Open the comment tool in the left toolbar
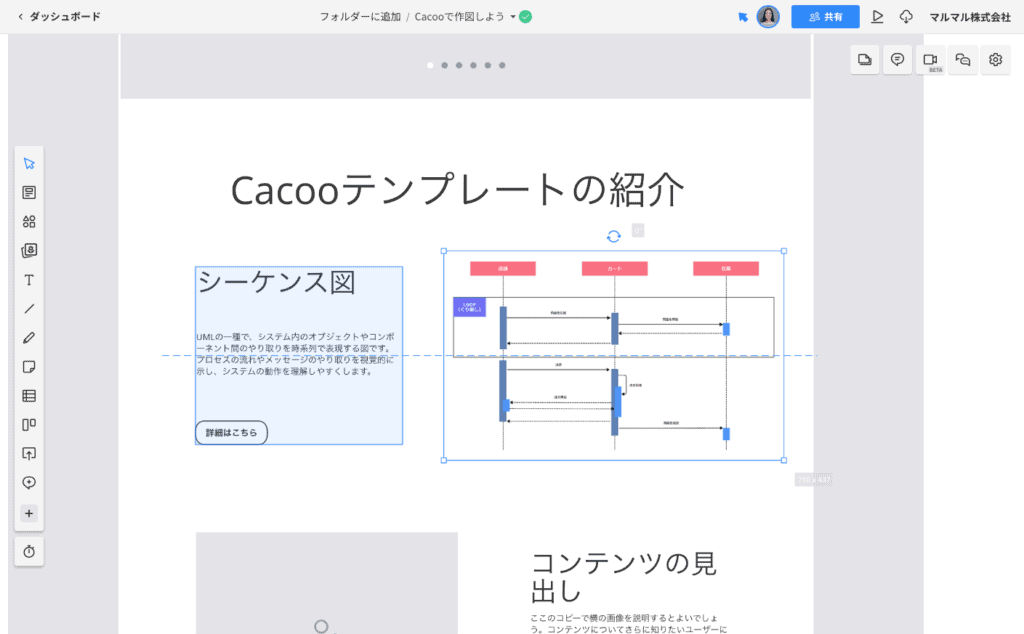 coord(29,191)
